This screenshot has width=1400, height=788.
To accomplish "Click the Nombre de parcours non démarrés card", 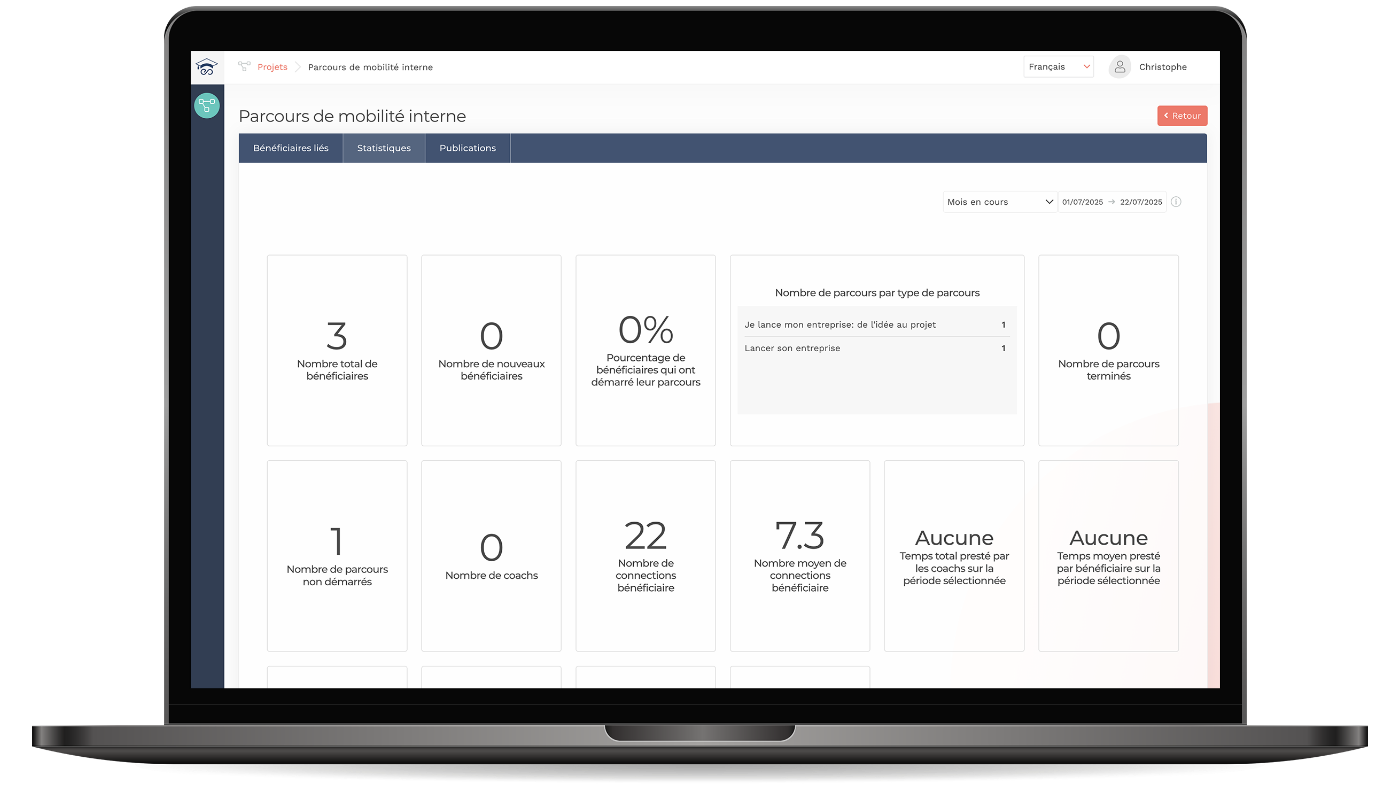I will 337,556.
